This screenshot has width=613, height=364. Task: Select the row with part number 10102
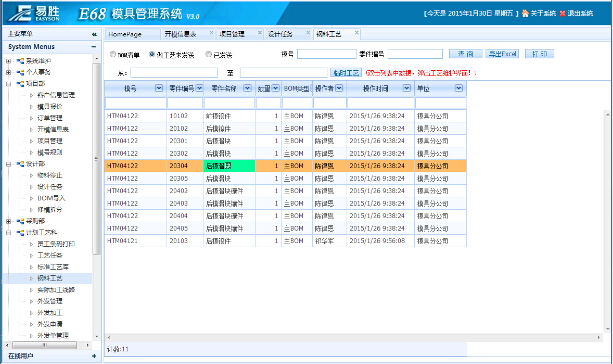click(x=285, y=116)
